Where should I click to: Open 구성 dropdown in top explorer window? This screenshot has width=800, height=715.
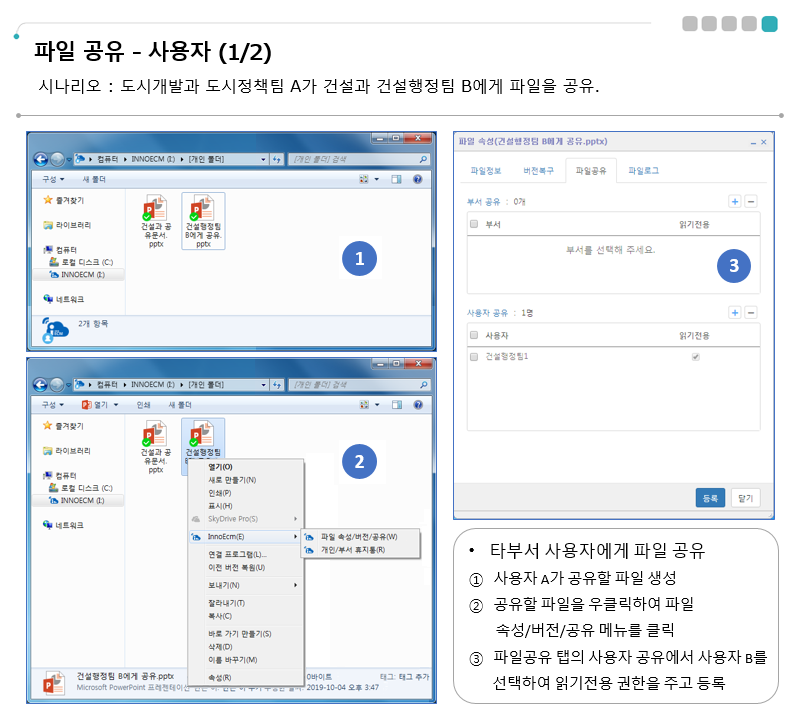51,179
